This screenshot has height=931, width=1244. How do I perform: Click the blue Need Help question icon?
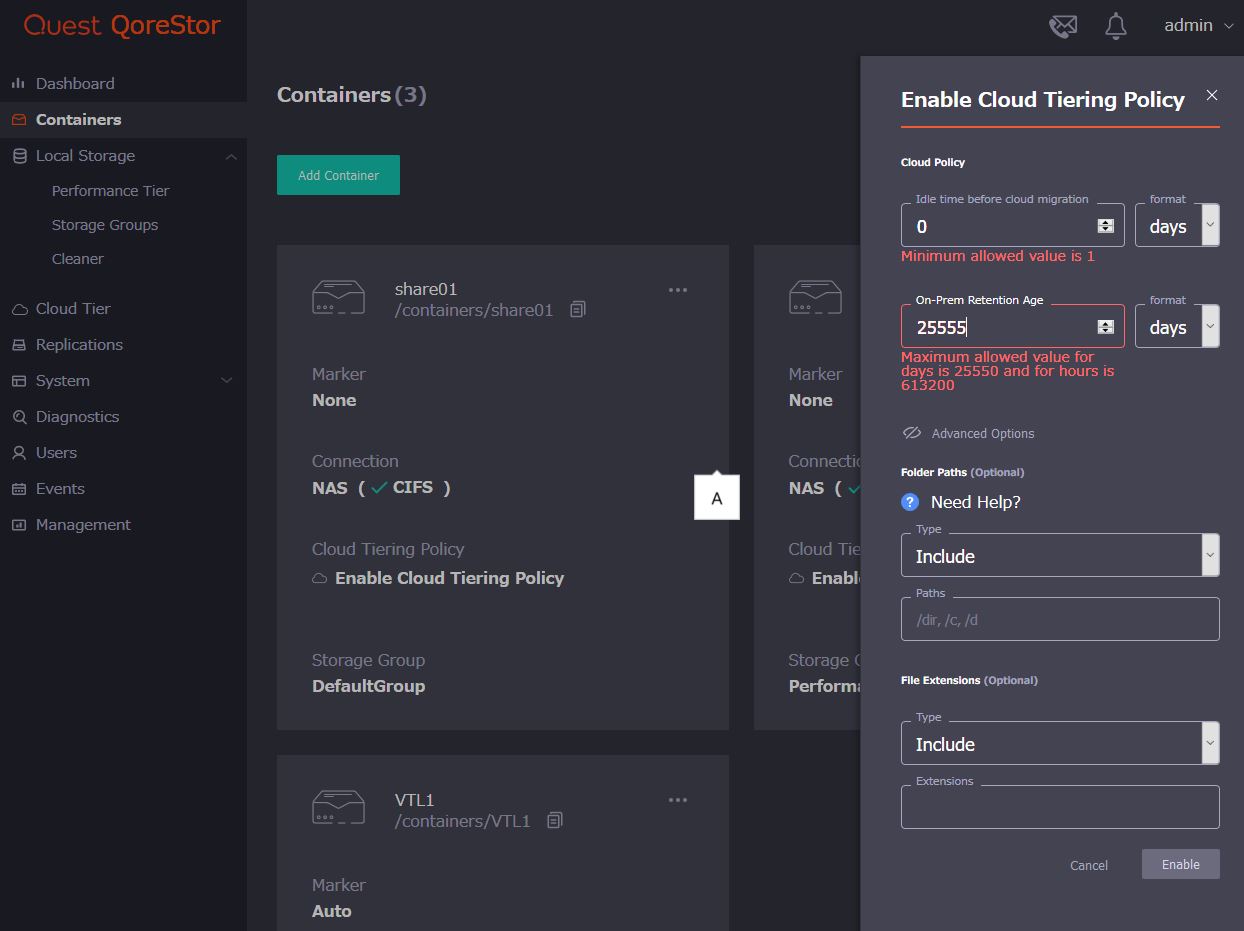tap(910, 502)
